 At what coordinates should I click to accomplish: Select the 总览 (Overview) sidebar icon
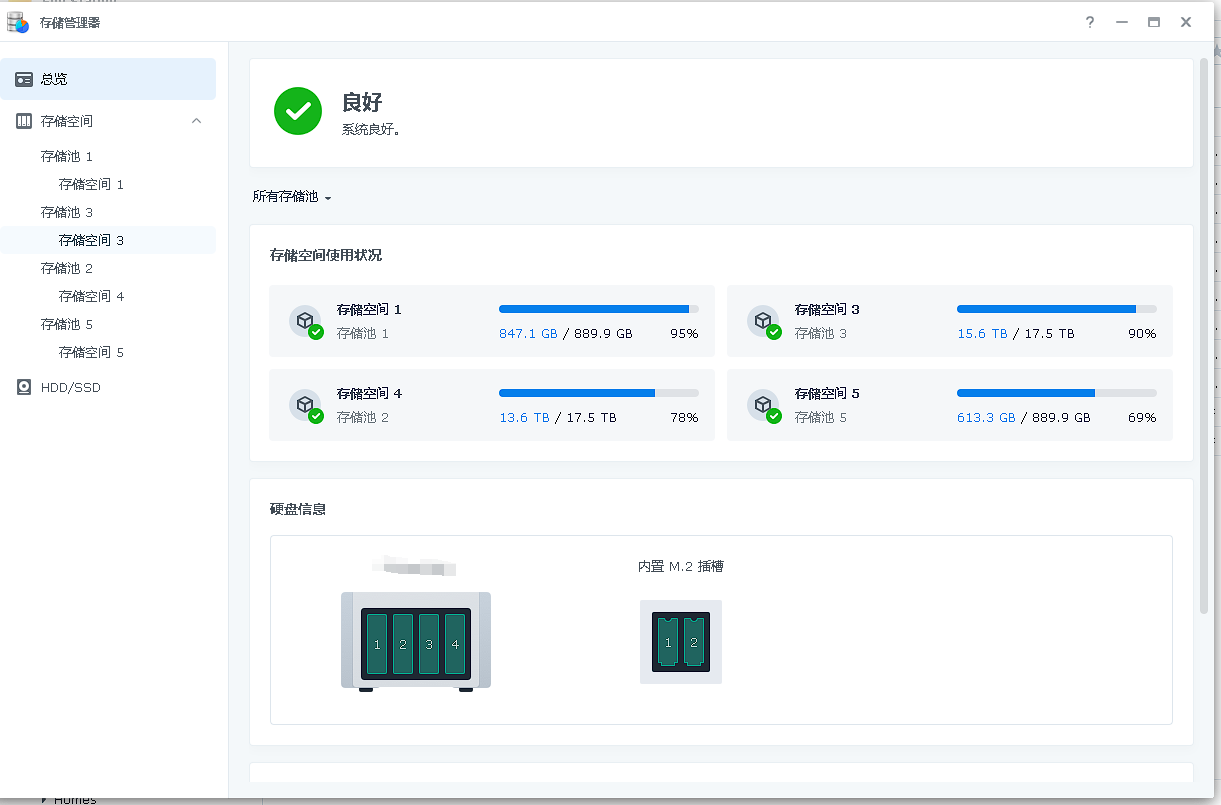24,78
